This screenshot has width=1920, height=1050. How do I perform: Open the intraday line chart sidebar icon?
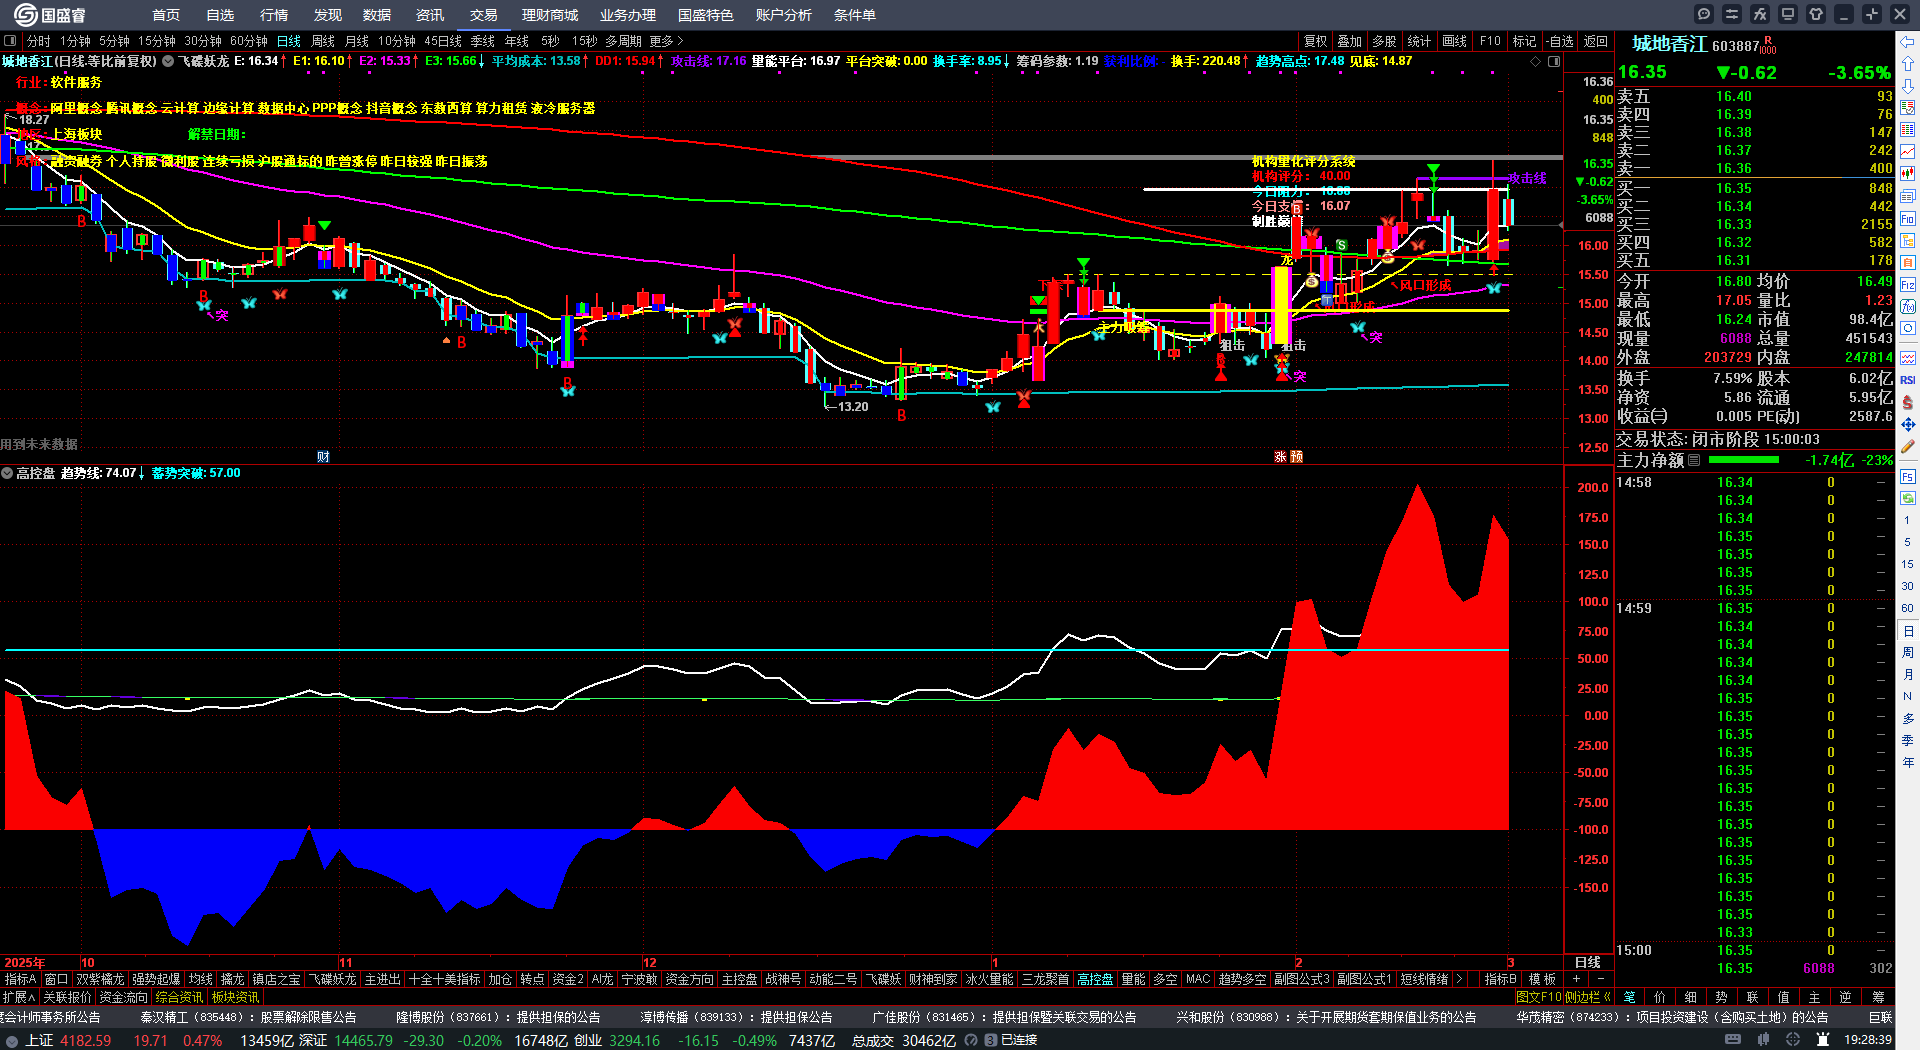(x=1908, y=152)
